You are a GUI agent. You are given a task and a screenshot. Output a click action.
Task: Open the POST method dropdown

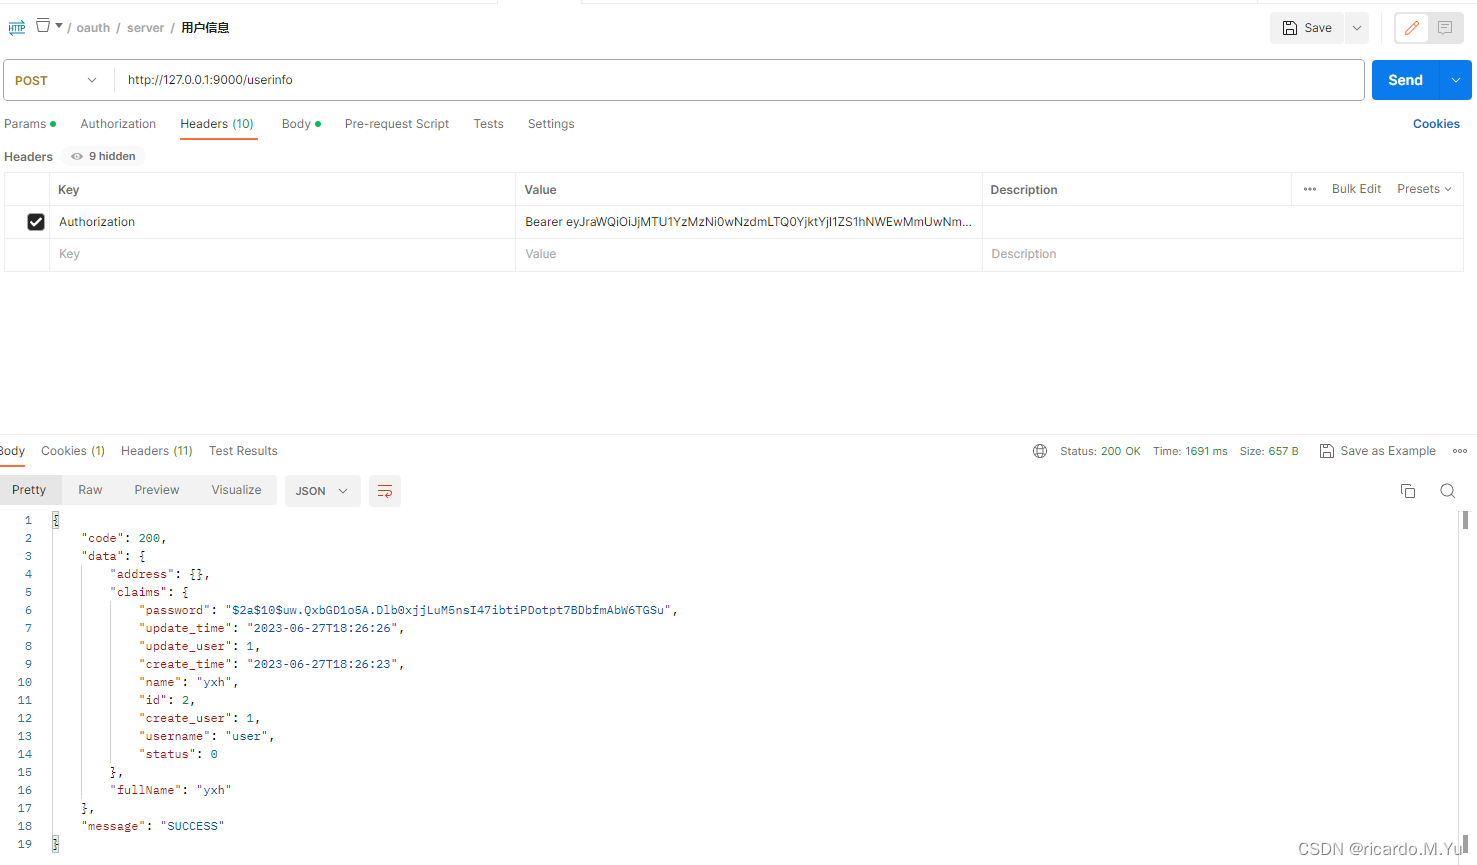pyautogui.click(x=56, y=80)
